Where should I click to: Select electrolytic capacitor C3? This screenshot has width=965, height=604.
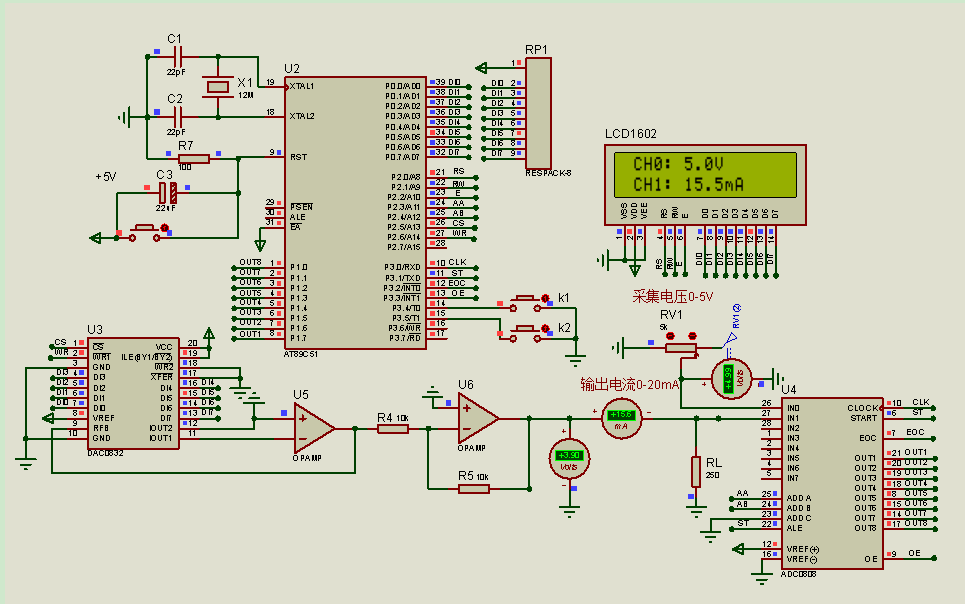pos(168,193)
